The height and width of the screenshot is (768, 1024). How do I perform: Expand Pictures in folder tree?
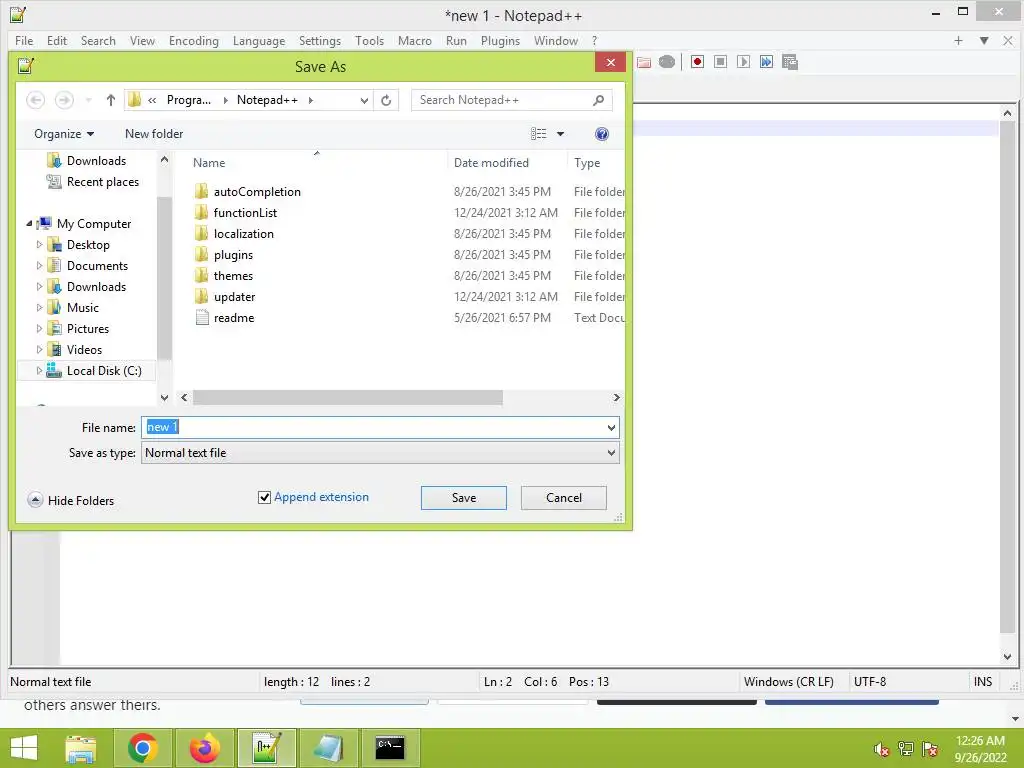39,328
